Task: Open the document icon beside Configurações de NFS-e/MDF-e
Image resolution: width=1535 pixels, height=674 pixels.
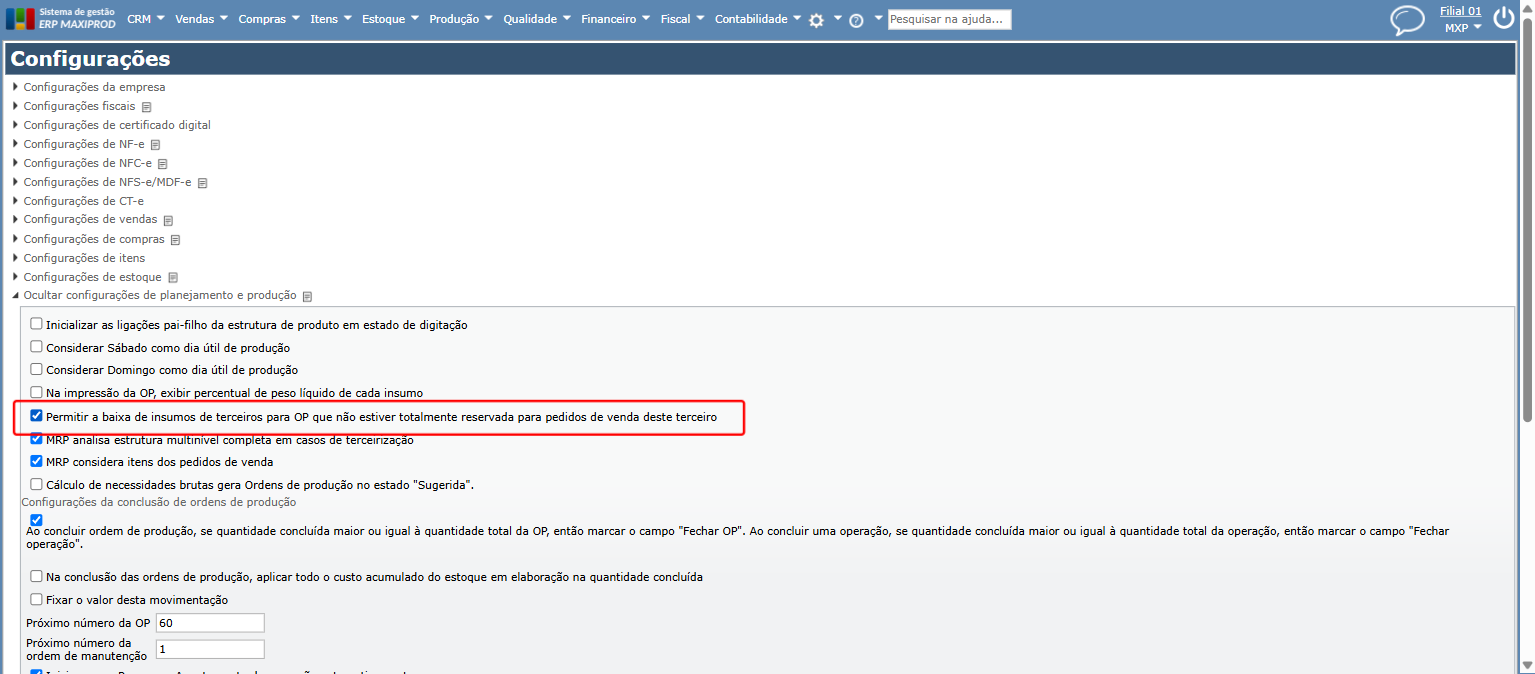Action: coord(202,183)
